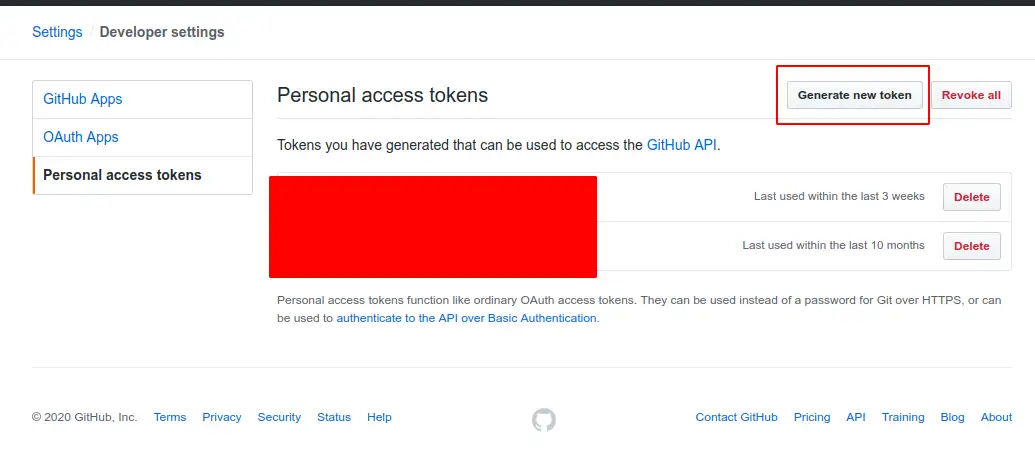The height and width of the screenshot is (457, 1035).
Task: Click the Revoke all button
Action: (971, 95)
